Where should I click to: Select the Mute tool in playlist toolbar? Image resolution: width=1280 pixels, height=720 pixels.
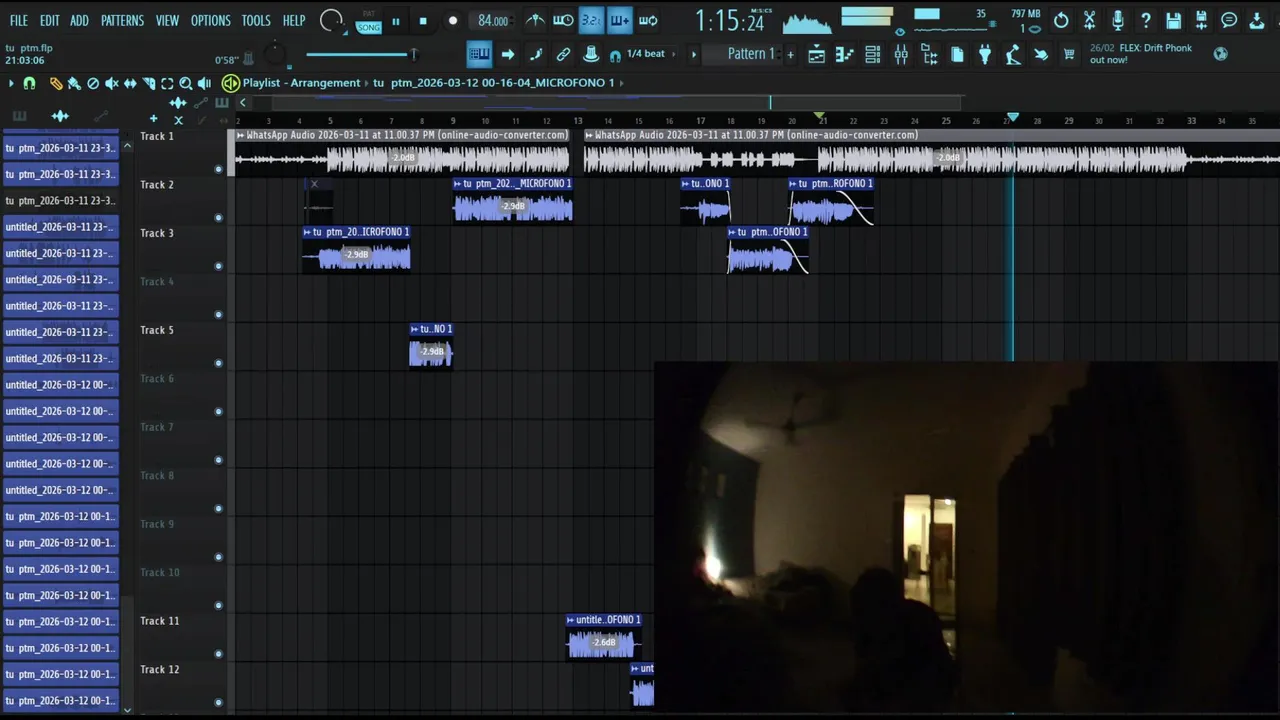point(111,84)
